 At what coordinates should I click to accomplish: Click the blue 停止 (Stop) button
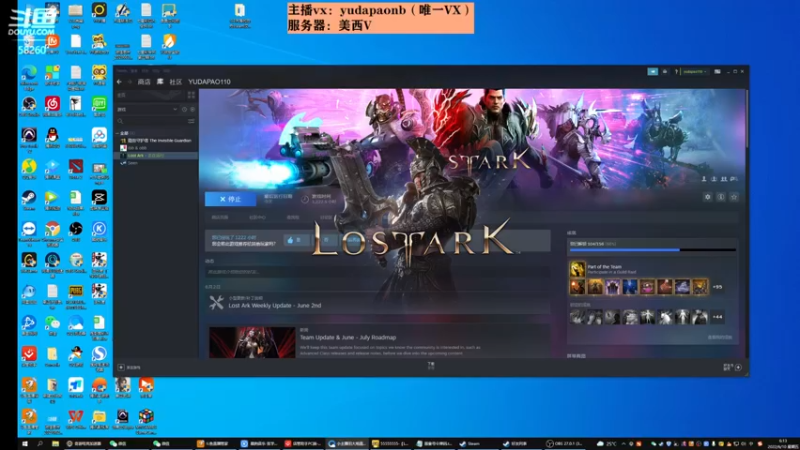pyautogui.click(x=231, y=199)
